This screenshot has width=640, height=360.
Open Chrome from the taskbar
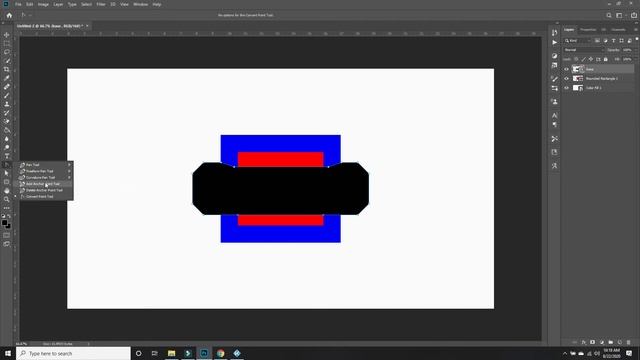click(x=221, y=353)
